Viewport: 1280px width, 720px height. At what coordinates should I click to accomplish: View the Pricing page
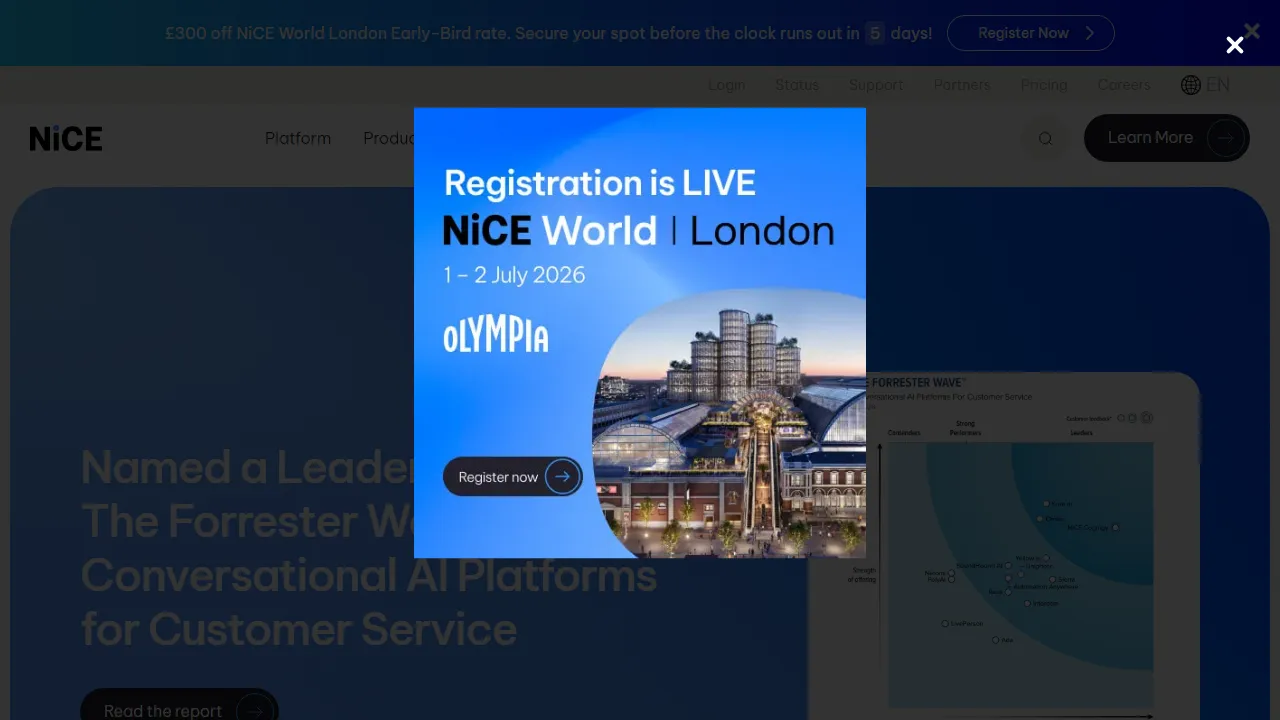coord(1044,85)
